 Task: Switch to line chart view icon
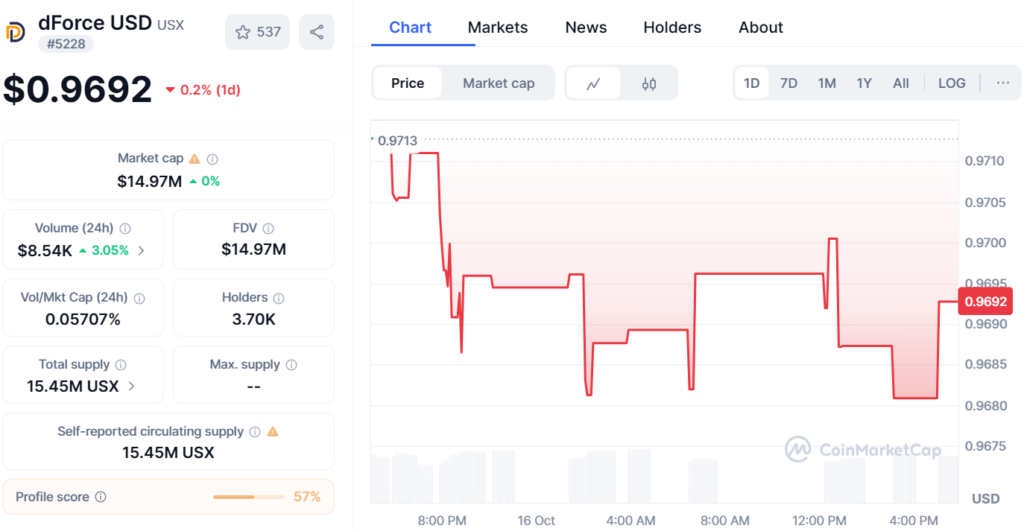pyautogui.click(x=593, y=83)
